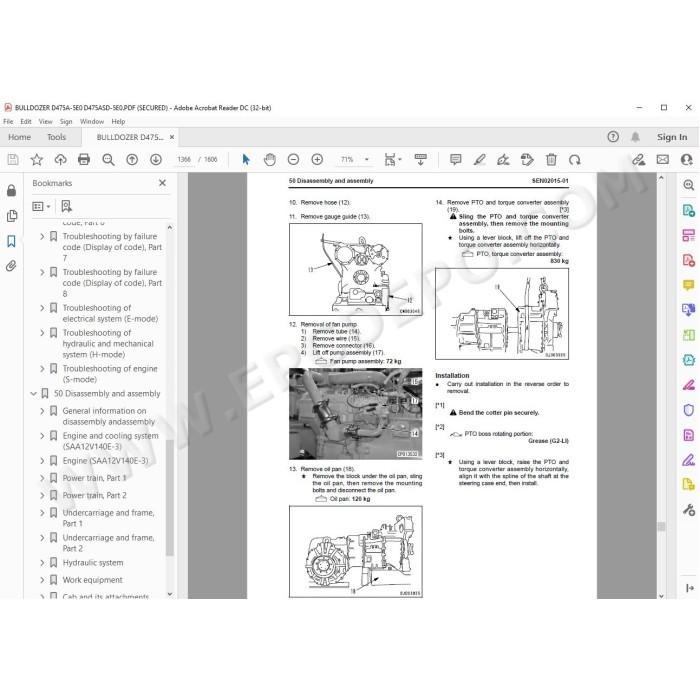Click the Stamp tool icon
The image size is (700, 700).
[x=527, y=159]
